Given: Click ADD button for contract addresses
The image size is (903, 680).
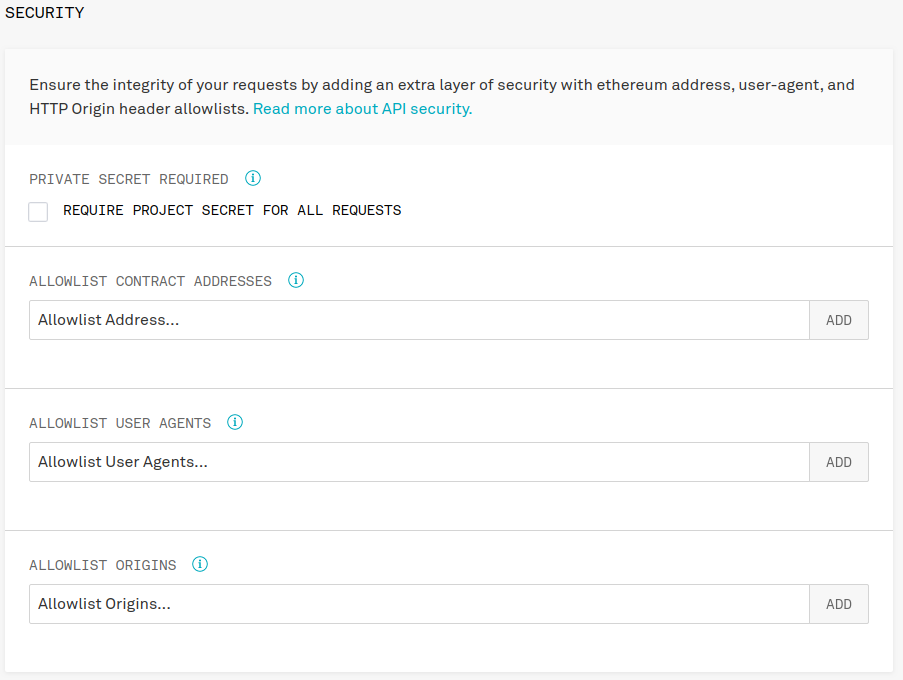Looking at the screenshot, I should 838,320.
